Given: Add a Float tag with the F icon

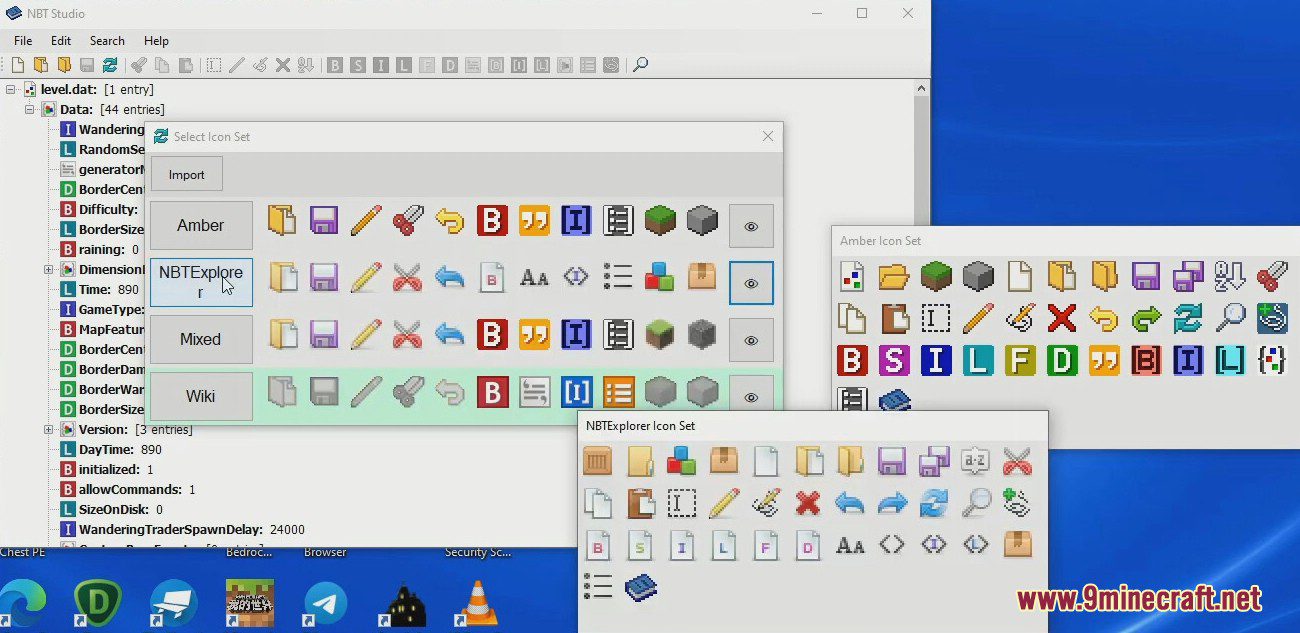Looking at the screenshot, I should coord(427,65).
